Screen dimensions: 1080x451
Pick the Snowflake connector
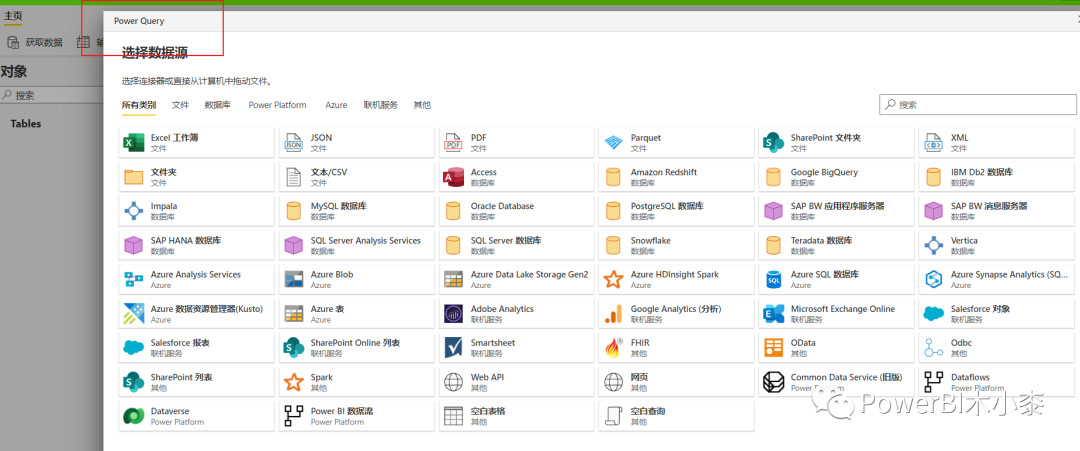[x=676, y=245]
